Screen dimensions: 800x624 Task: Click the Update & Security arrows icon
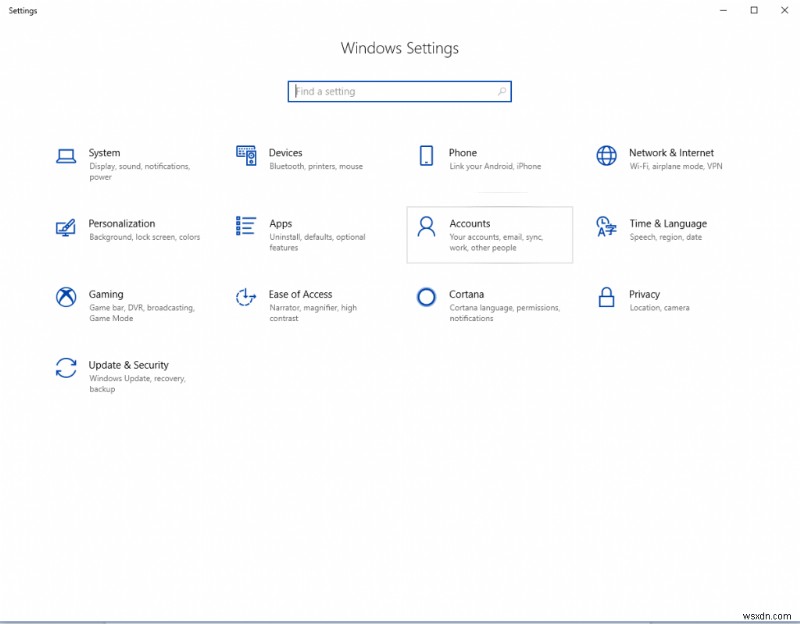[65, 368]
